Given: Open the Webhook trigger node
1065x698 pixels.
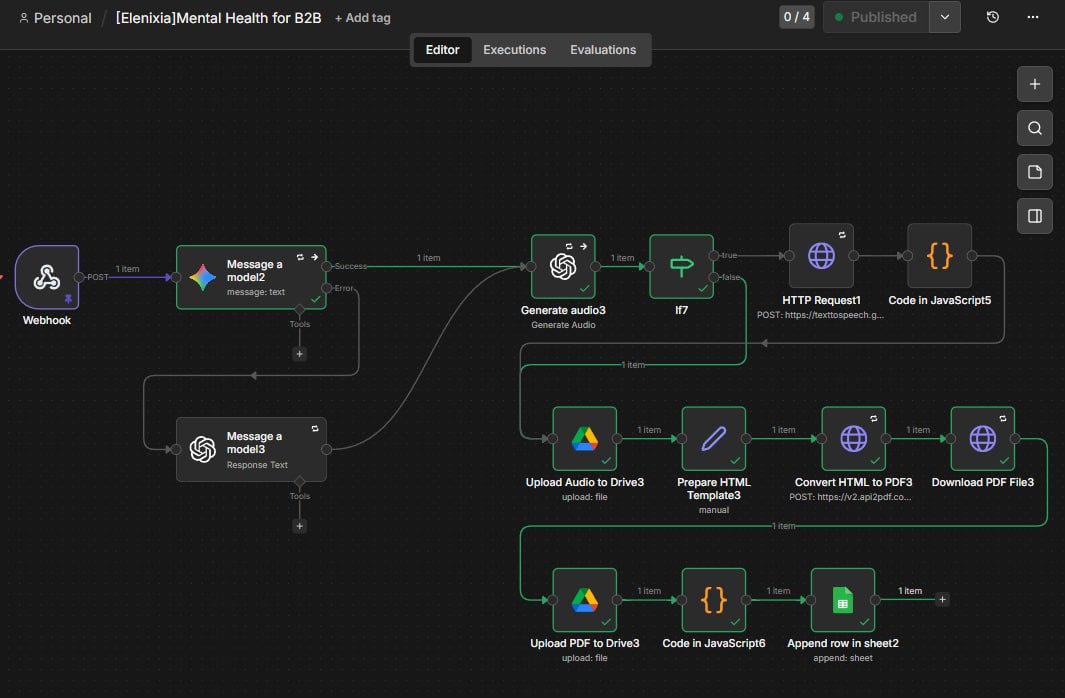Looking at the screenshot, I should (47, 277).
